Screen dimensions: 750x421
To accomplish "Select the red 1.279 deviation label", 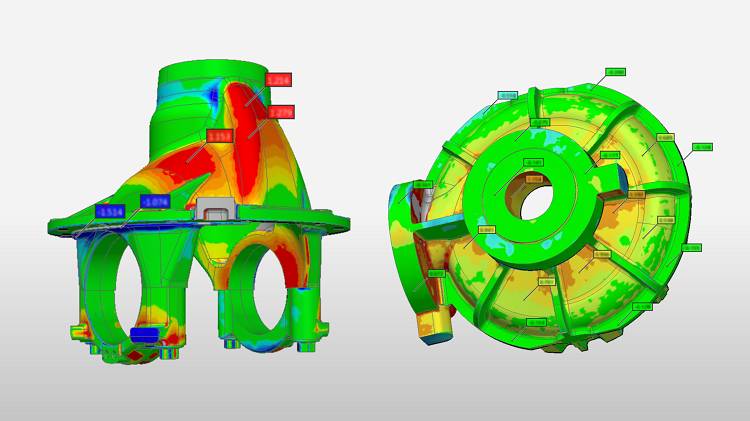I will 280,112.
